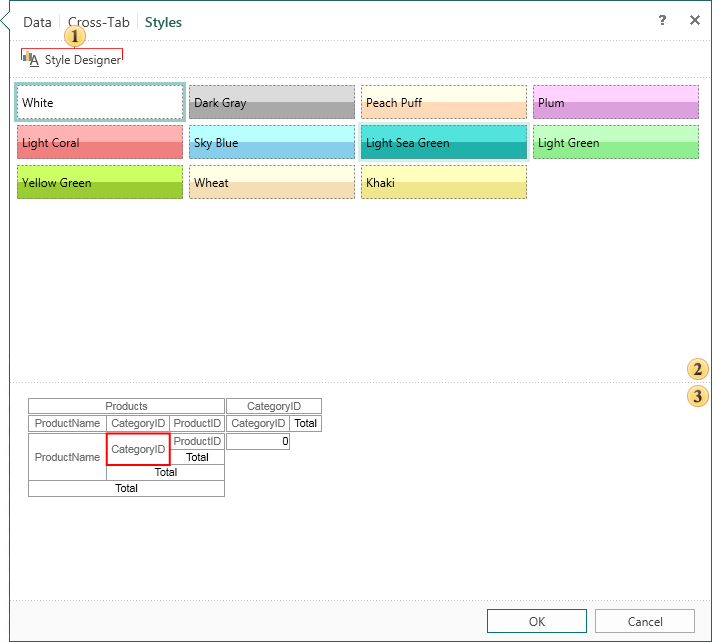Pick the Light Green style
This screenshot has height=642, width=712.
(x=615, y=142)
